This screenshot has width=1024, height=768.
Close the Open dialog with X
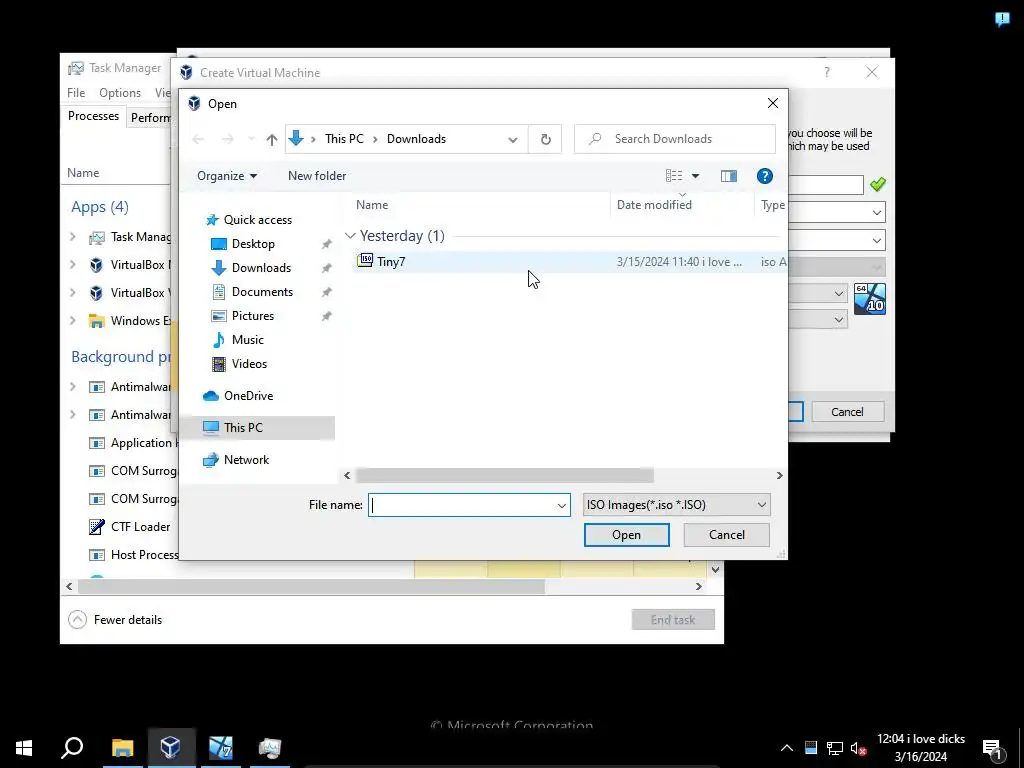[x=773, y=103]
